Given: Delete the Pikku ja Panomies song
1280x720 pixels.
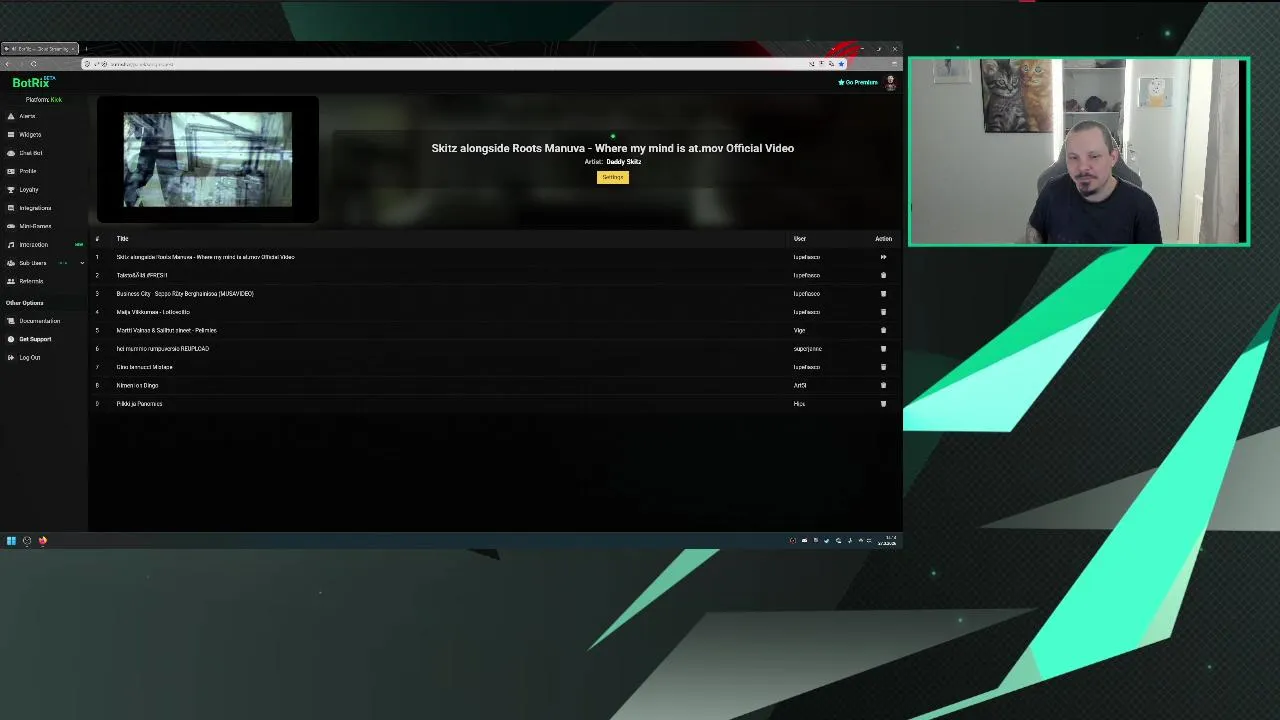Looking at the screenshot, I should (883, 404).
